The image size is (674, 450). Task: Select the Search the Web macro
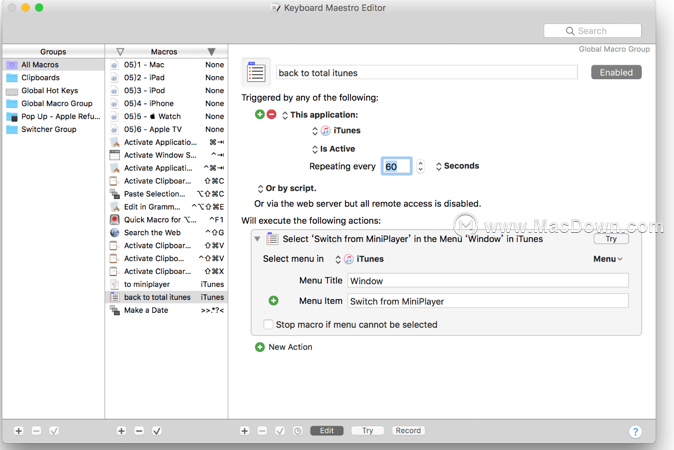click(166, 233)
